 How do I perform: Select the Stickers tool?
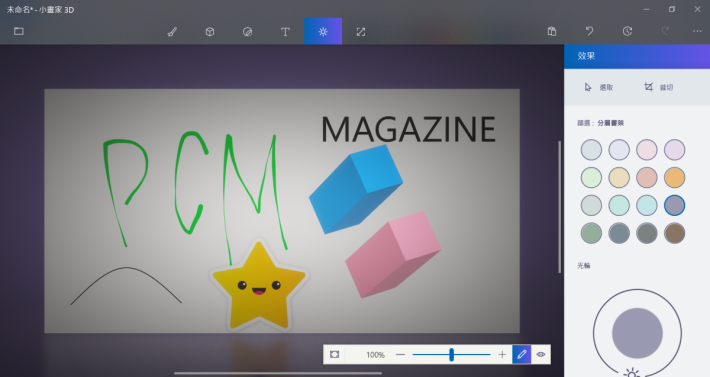247,32
